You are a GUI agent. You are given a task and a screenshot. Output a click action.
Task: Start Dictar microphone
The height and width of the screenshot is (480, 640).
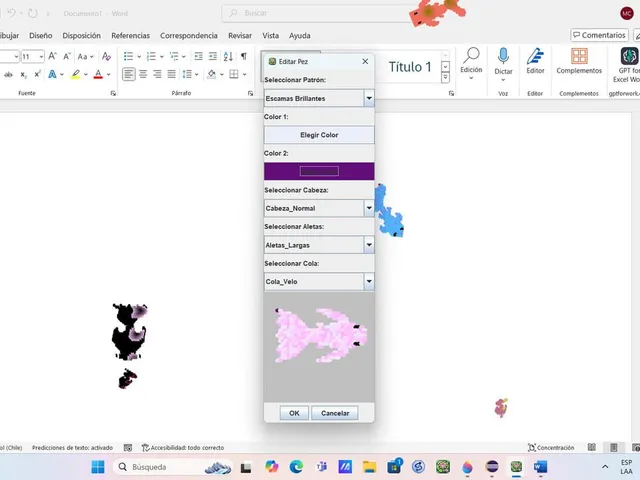click(x=503, y=64)
